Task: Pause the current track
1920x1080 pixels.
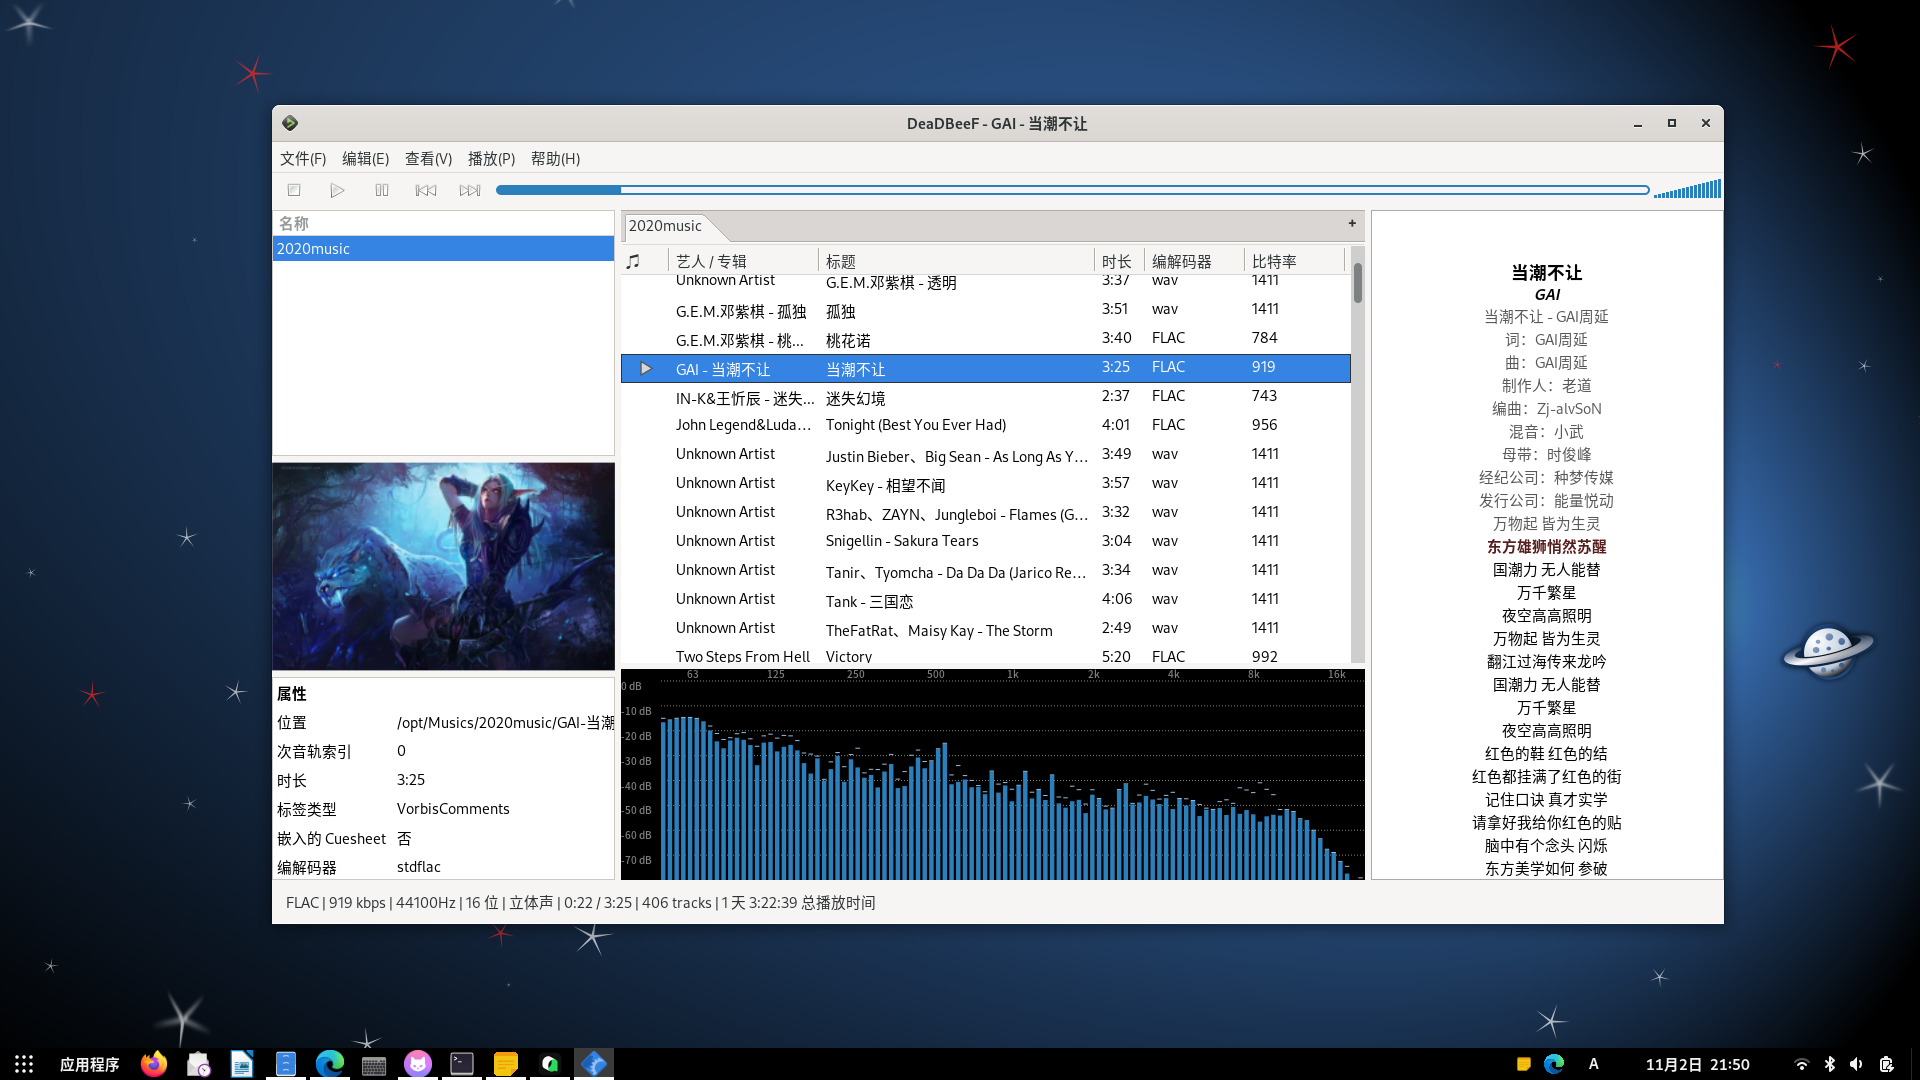Action: pyautogui.click(x=381, y=190)
